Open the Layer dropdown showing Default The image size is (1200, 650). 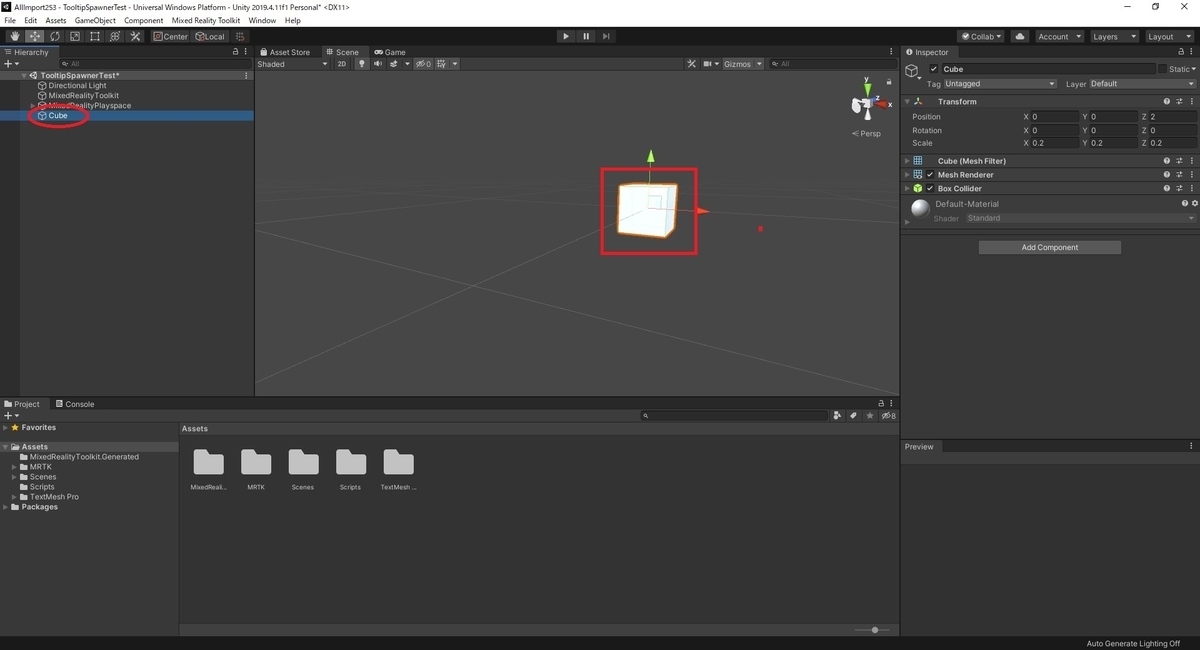pos(1142,84)
